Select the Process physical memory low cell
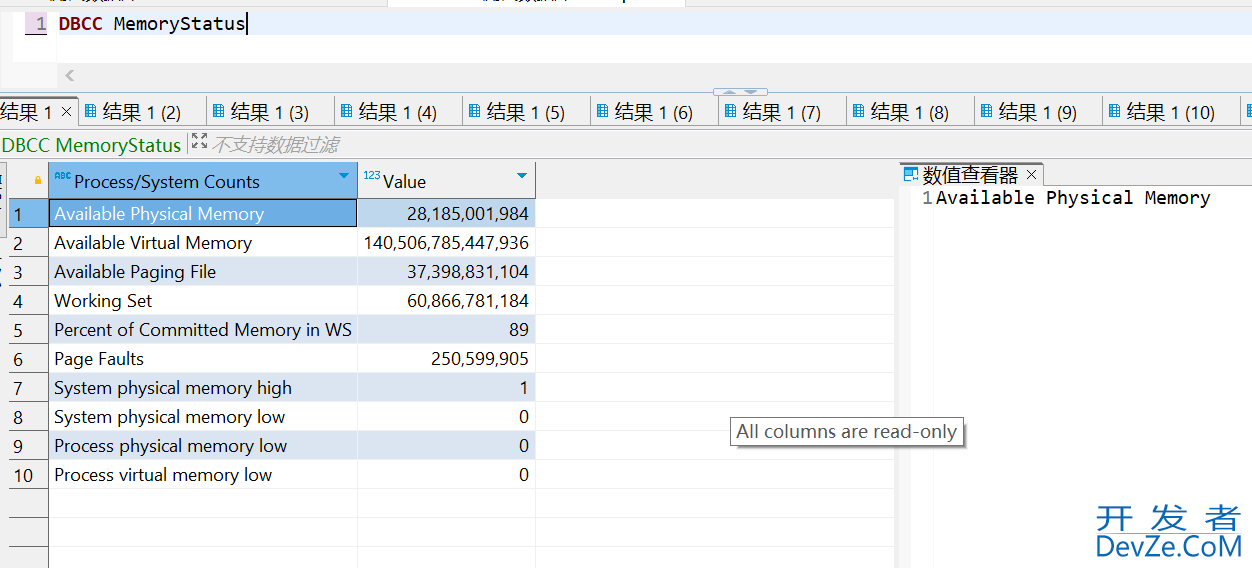The image size is (1252, 568). tap(203, 445)
